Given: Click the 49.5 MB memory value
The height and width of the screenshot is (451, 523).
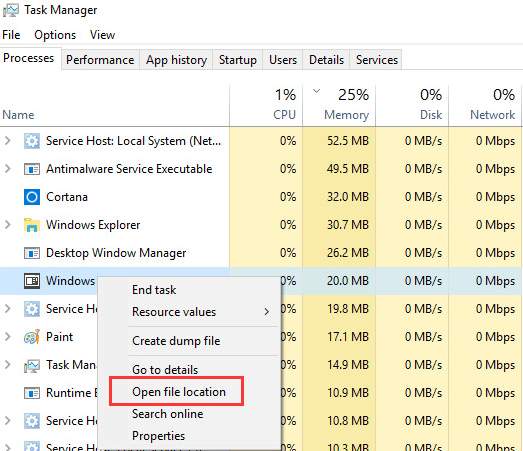Looking at the screenshot, I should (x=348, y=169).
